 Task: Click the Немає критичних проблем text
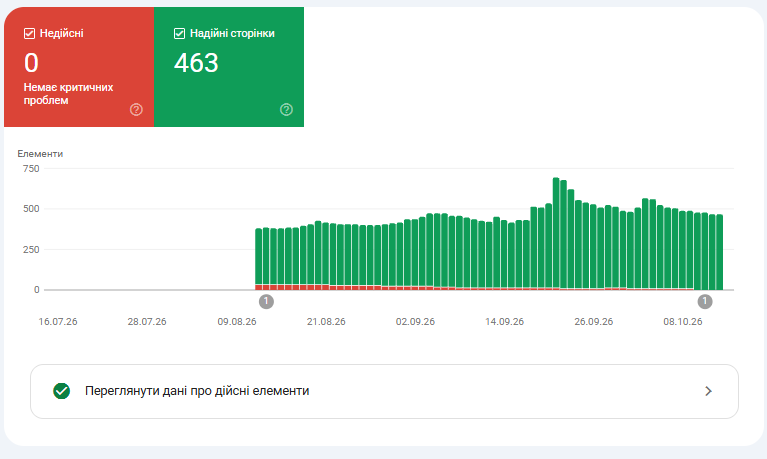[68, 93]
